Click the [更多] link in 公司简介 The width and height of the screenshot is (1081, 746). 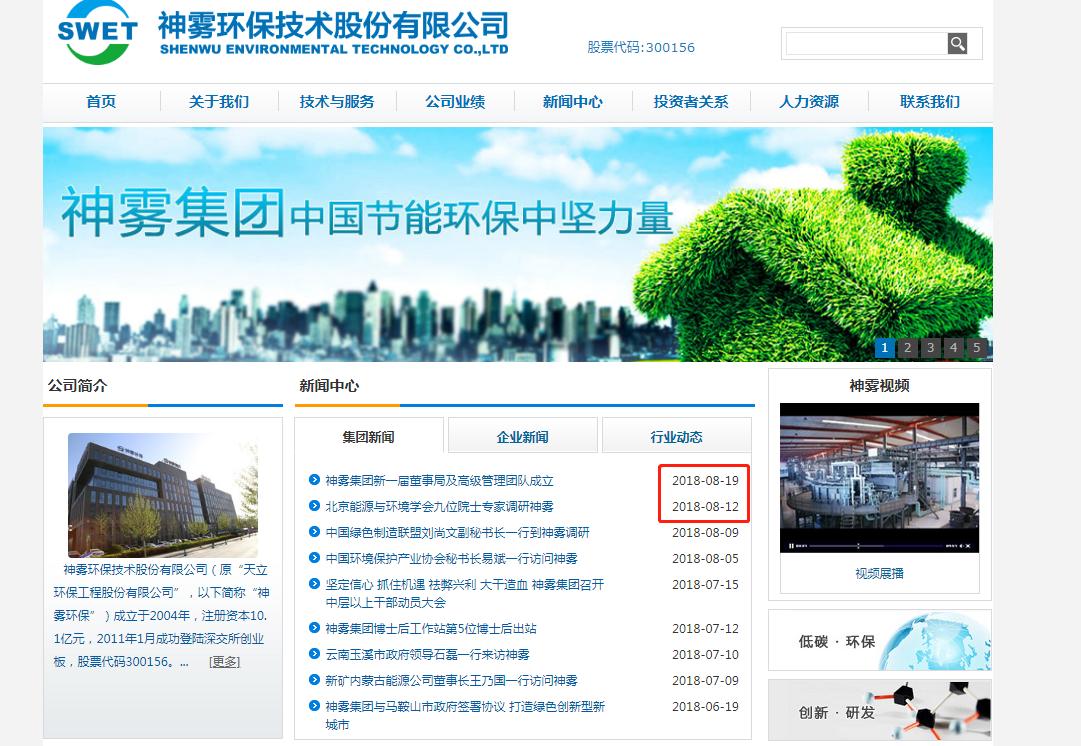click(225, 662)
